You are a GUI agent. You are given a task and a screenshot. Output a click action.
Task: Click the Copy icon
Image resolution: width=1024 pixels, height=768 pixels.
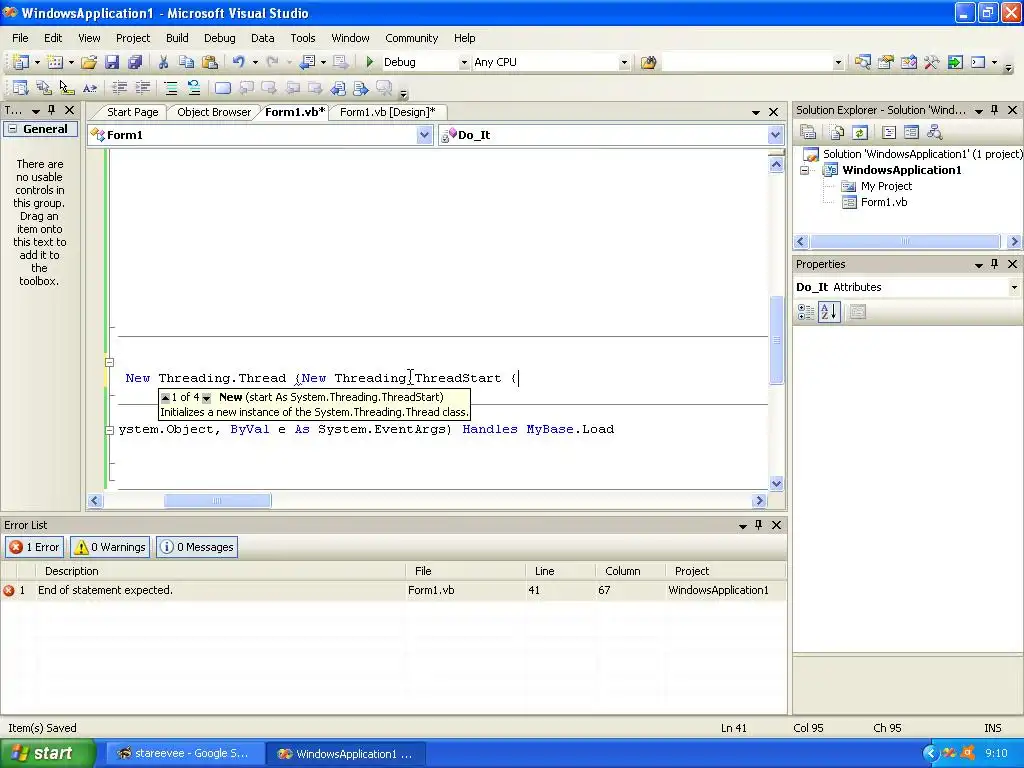pyautogui.click(x=186, y=62)
